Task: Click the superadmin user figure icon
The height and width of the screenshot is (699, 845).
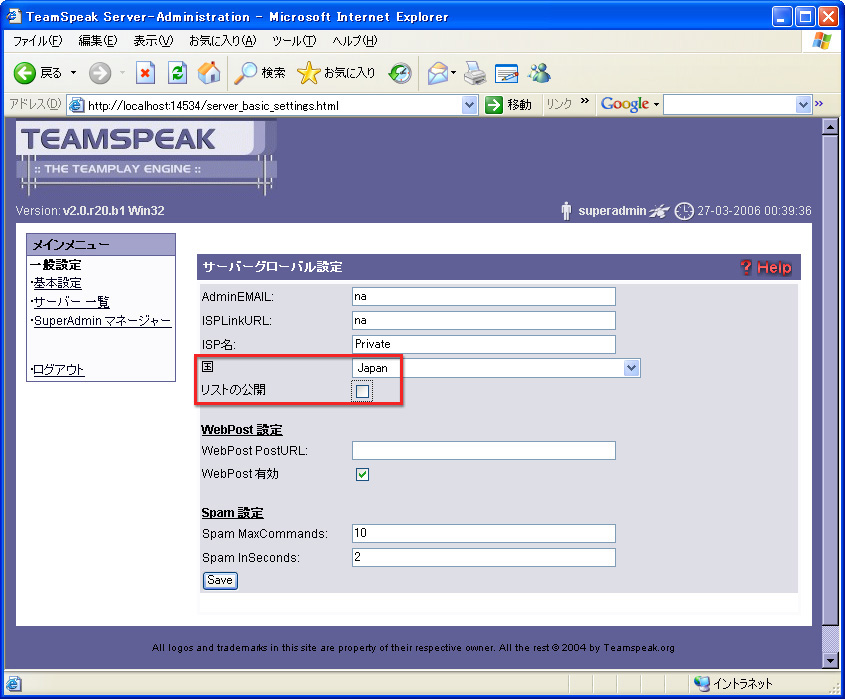Action: pyautogui.click(x=566, y=211)
